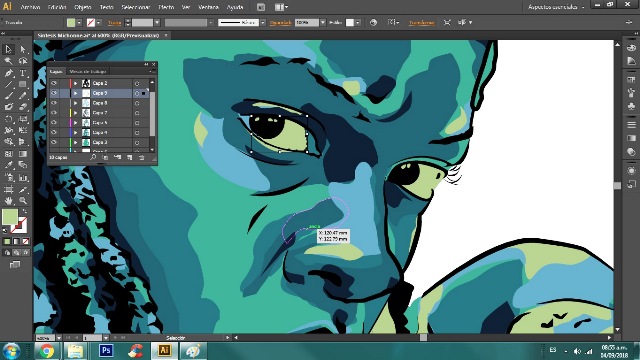Select the Rectangle tool
Image resolution: width=640 pixels, height=360 pixels.
pyautogui.click(x=23, y=84)
